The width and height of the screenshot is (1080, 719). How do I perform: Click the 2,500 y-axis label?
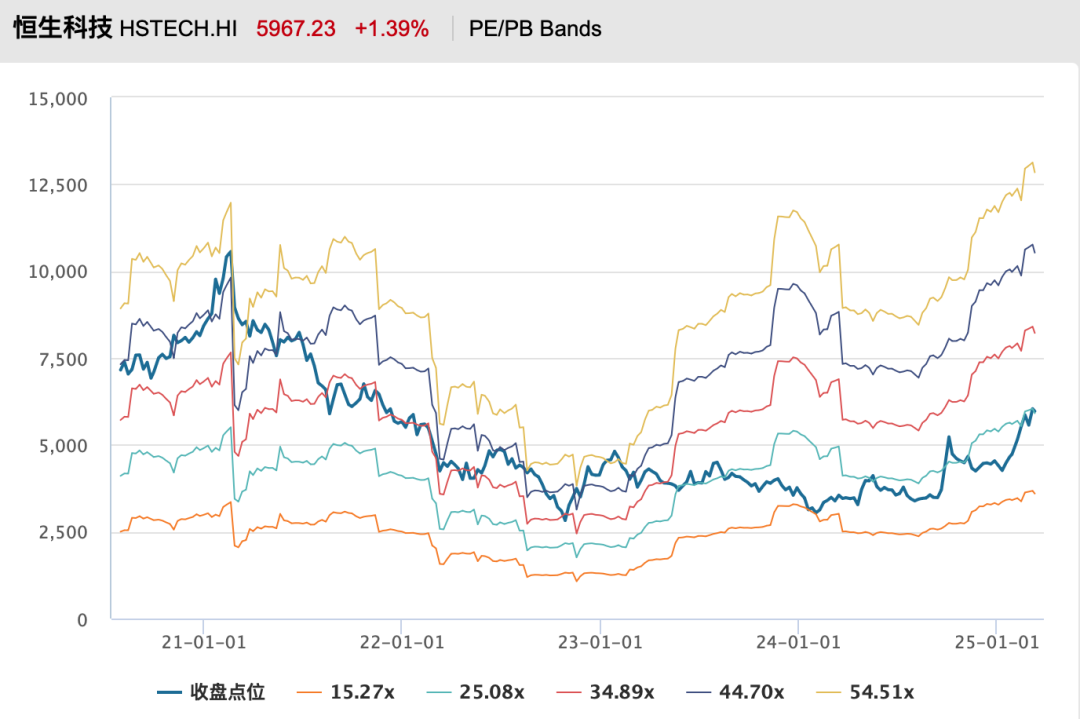64,532
